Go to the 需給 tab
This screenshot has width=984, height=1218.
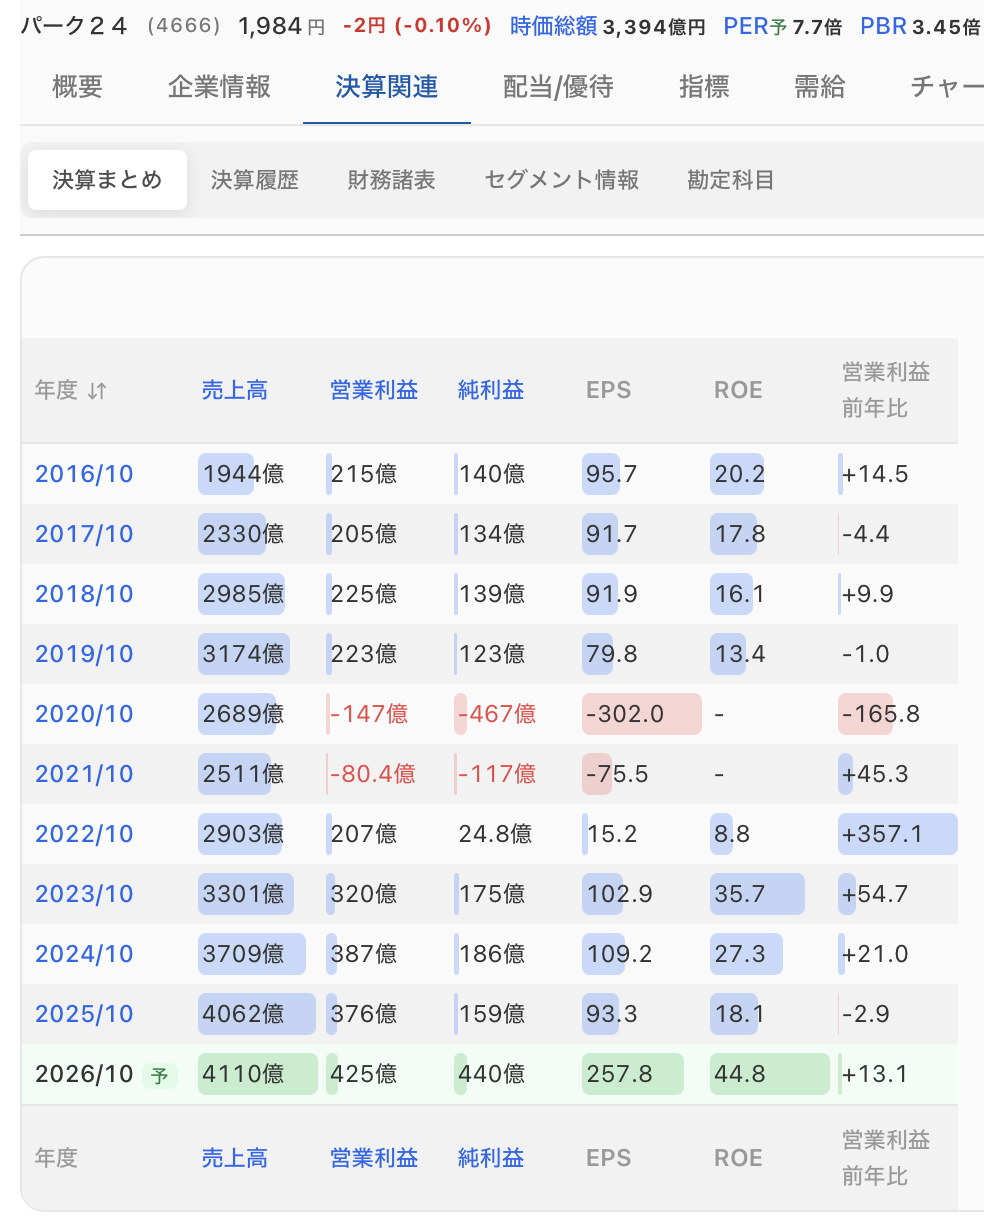pos(820,87)
